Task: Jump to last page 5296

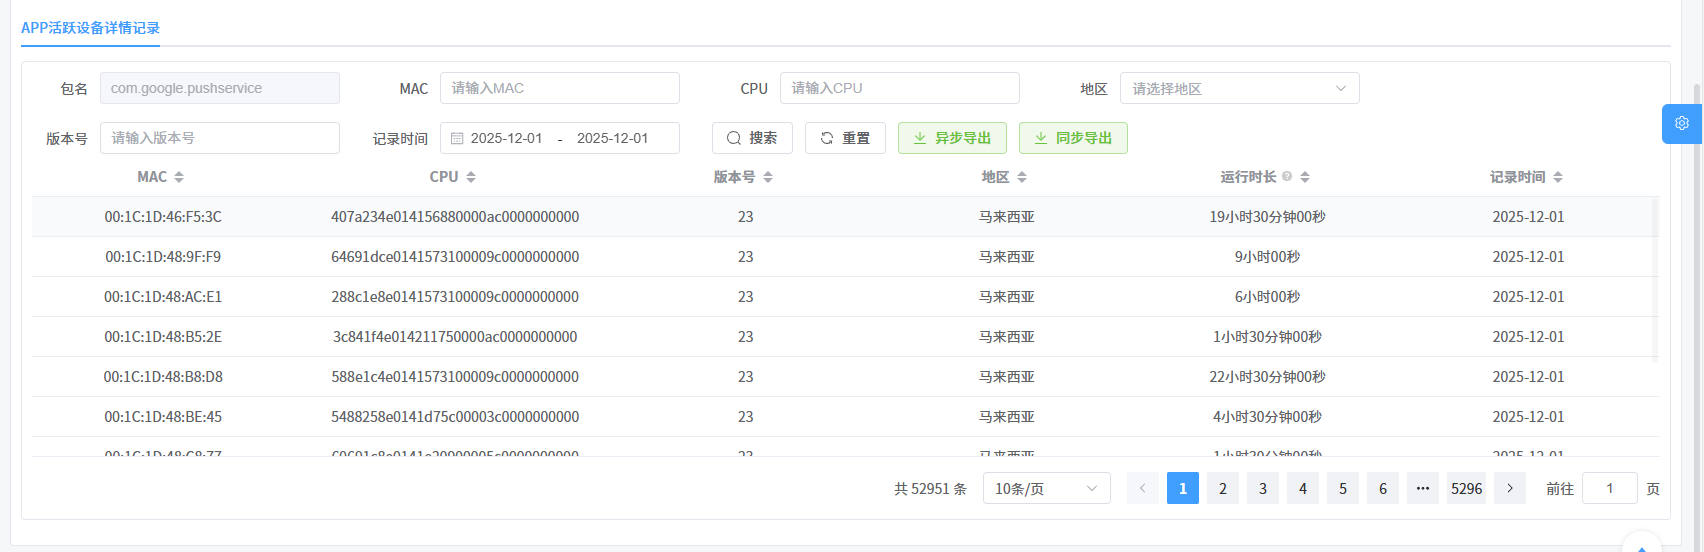Action: 1467,488
